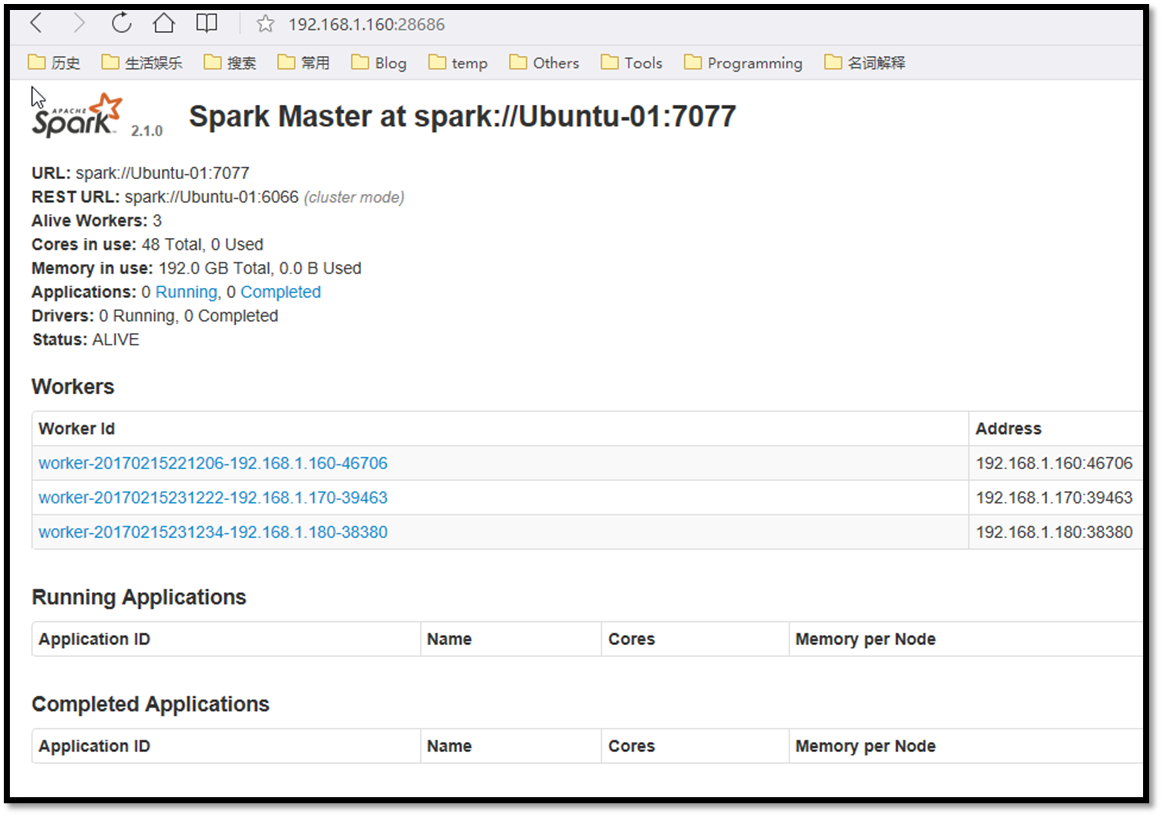1162x816 pixels.
Task: Open the 生活娱乐 bookmarks folder
Action: tap(142, 63)
